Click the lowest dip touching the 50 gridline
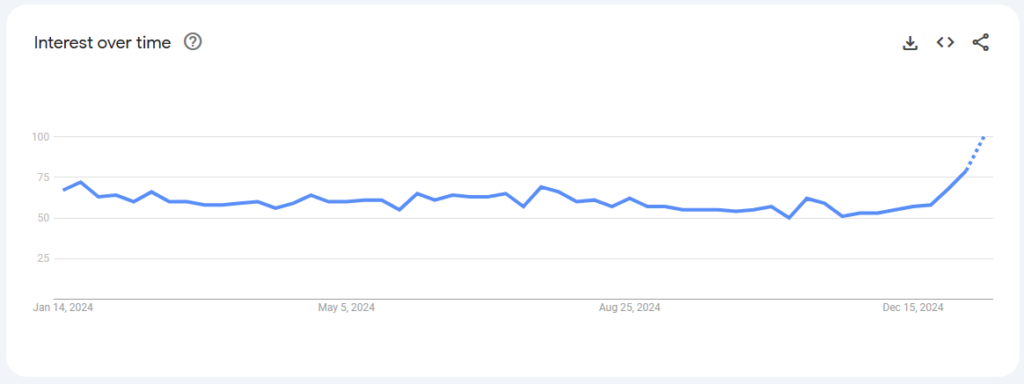Screen dimensions: 1024x384 tap(789, 217)
